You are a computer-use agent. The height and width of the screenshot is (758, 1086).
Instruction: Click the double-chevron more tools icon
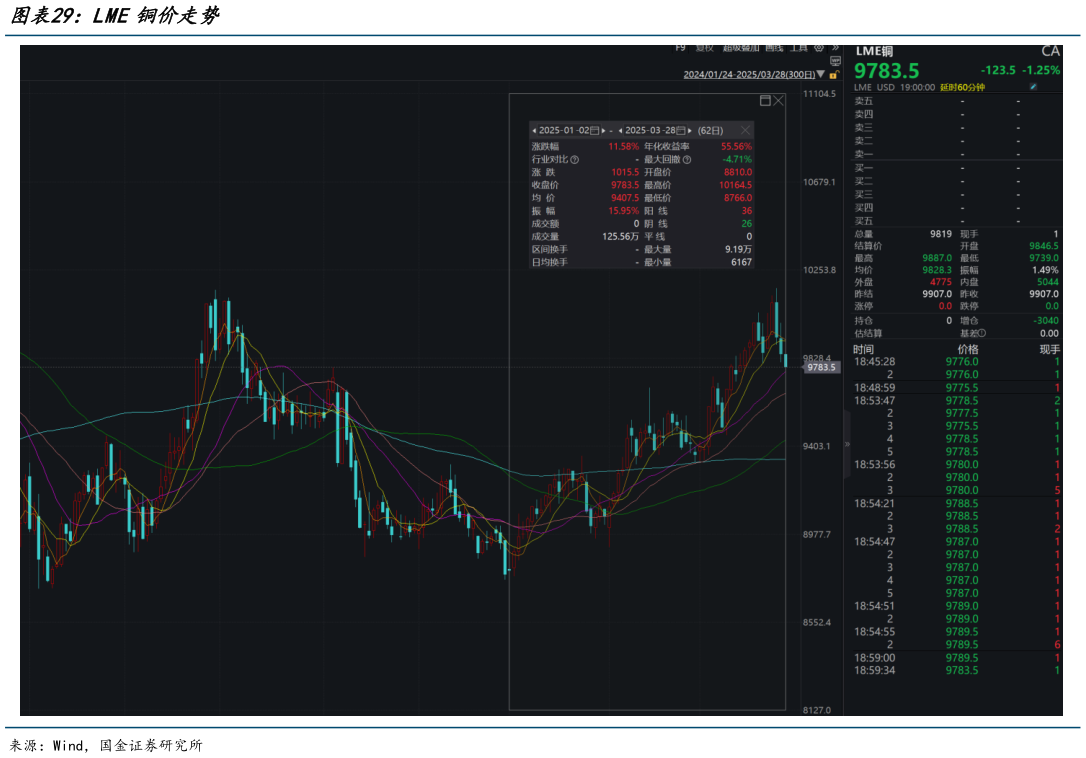click(834, 47)
